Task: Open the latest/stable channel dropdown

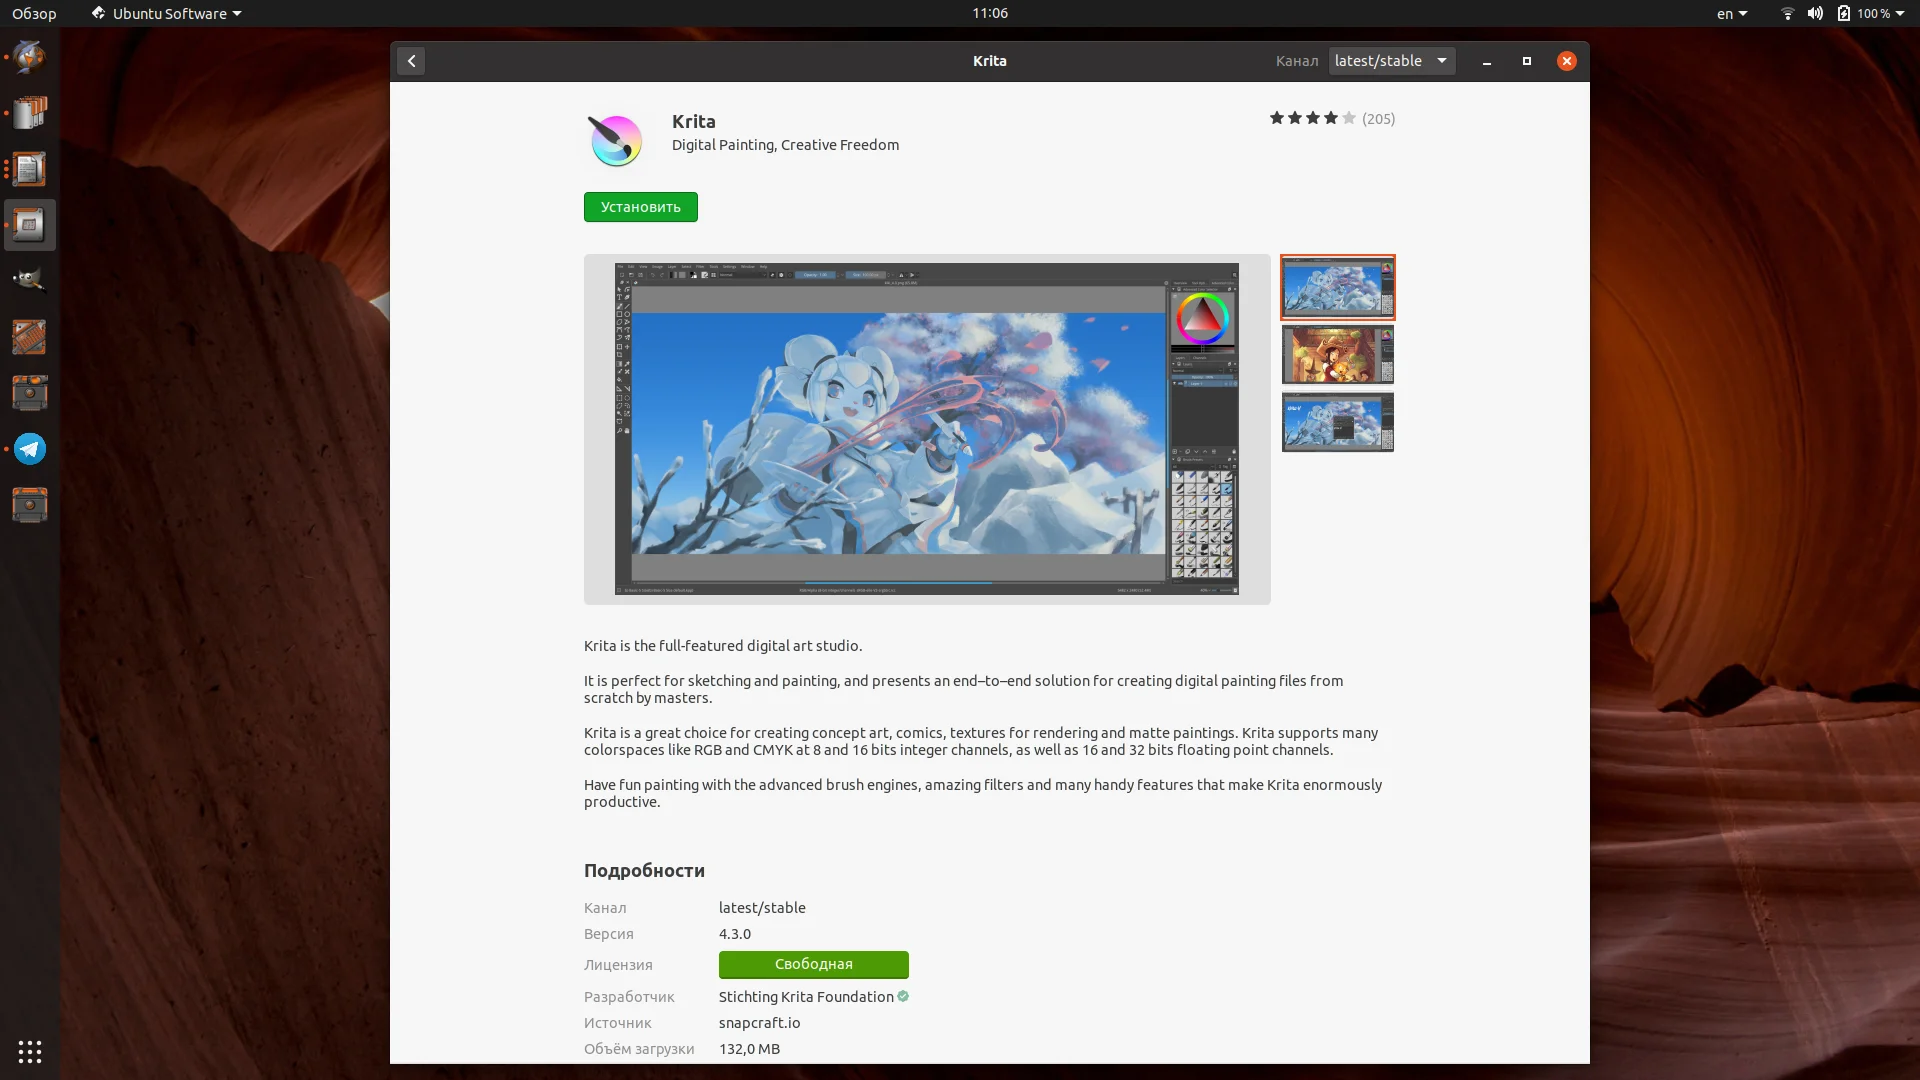Action: coord(1391,61)
